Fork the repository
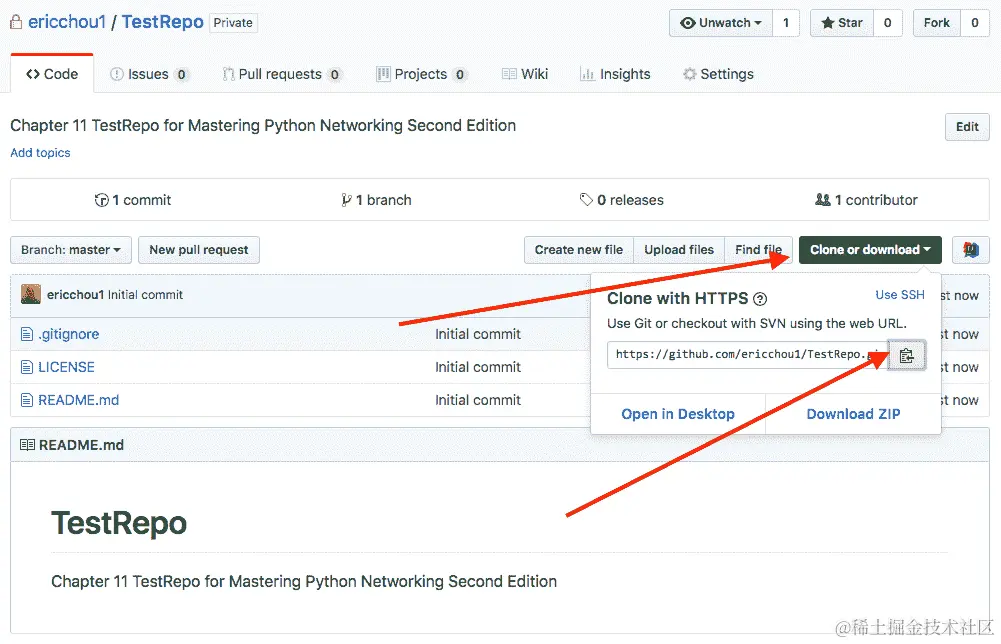This screenshot has width=1001, height=644. click(937, 23)
